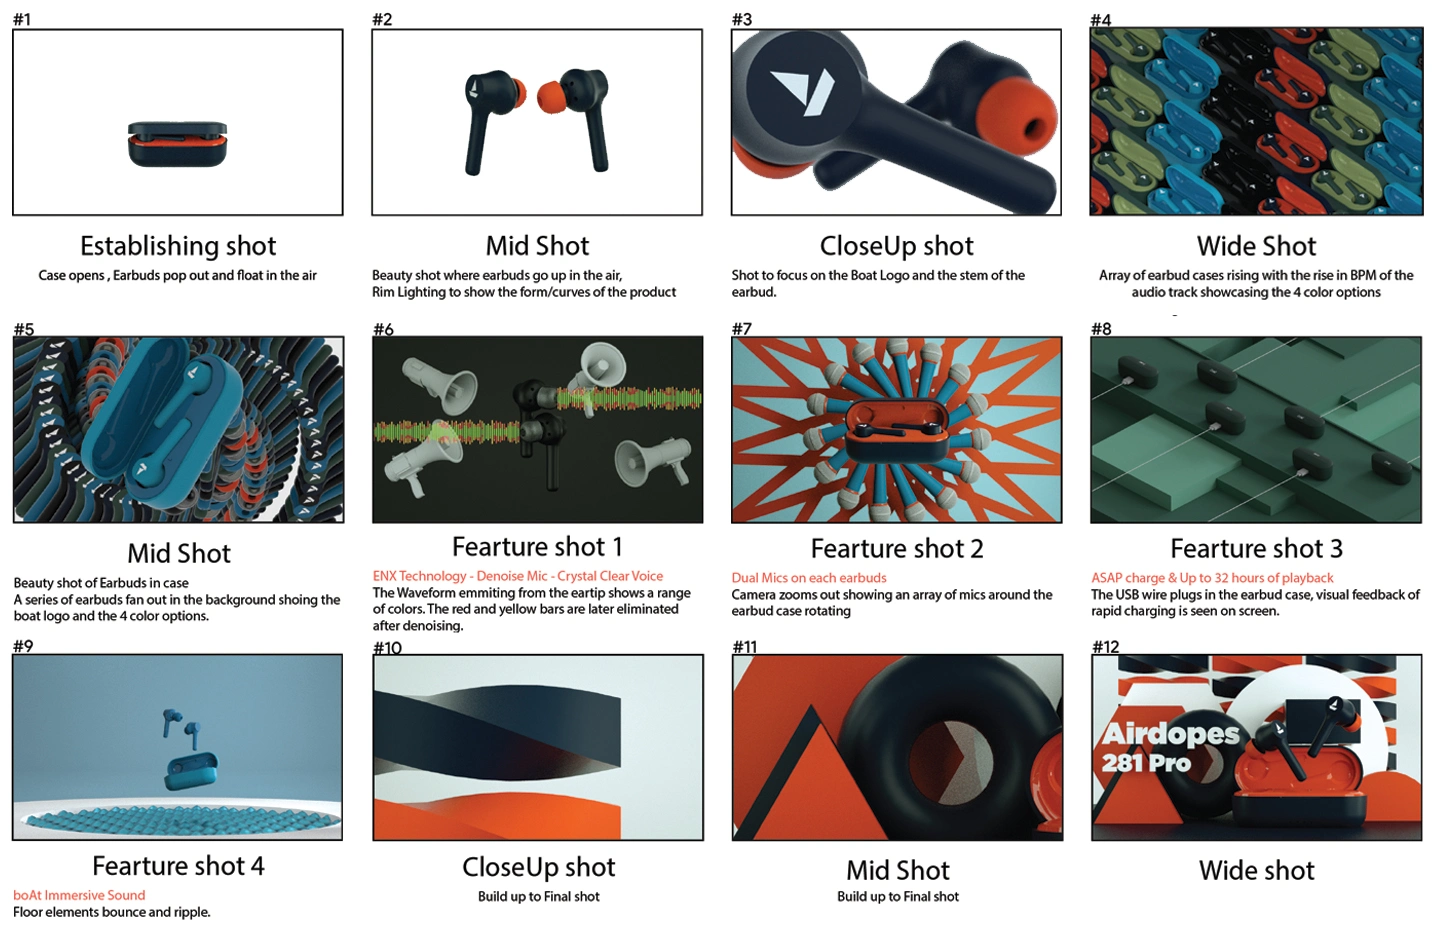This screenshot has width=1440, height=936.
Task: Click the ENX Technology red caption
Action: click(x=518, y=576)
